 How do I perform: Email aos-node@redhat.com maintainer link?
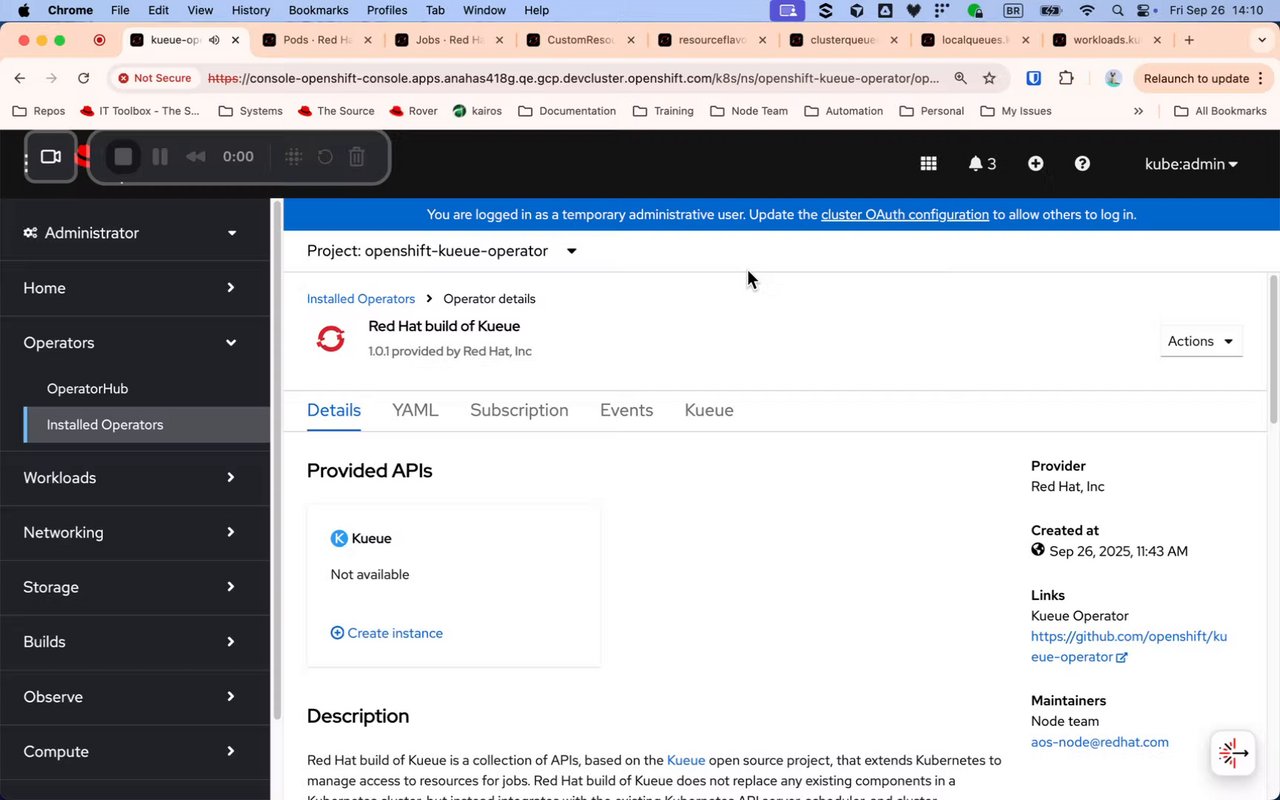pyautogui.click(x=1100, y=742)
